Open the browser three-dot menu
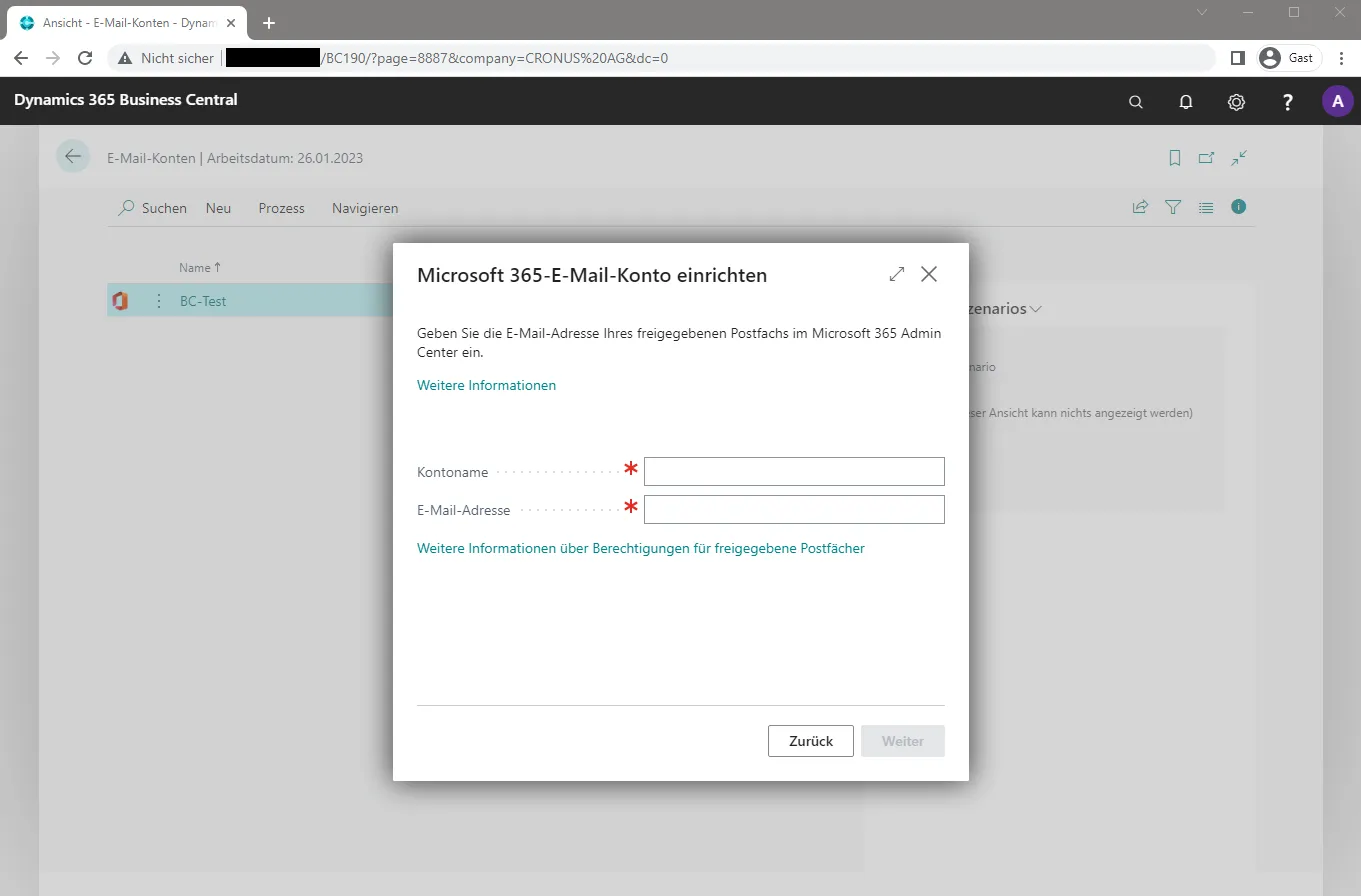Image resolution: width=1361 pixels, height=896 pixels. tap(1341, 58)
